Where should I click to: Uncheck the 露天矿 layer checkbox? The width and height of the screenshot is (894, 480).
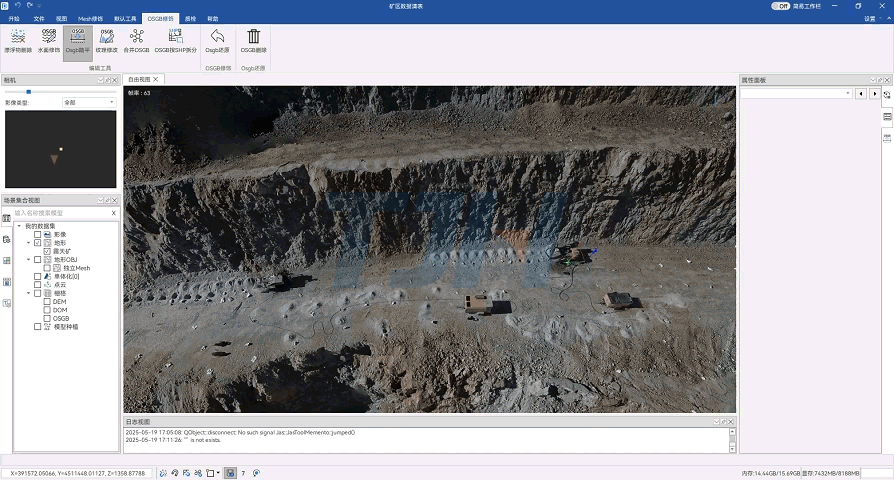[x=47, y=251]
